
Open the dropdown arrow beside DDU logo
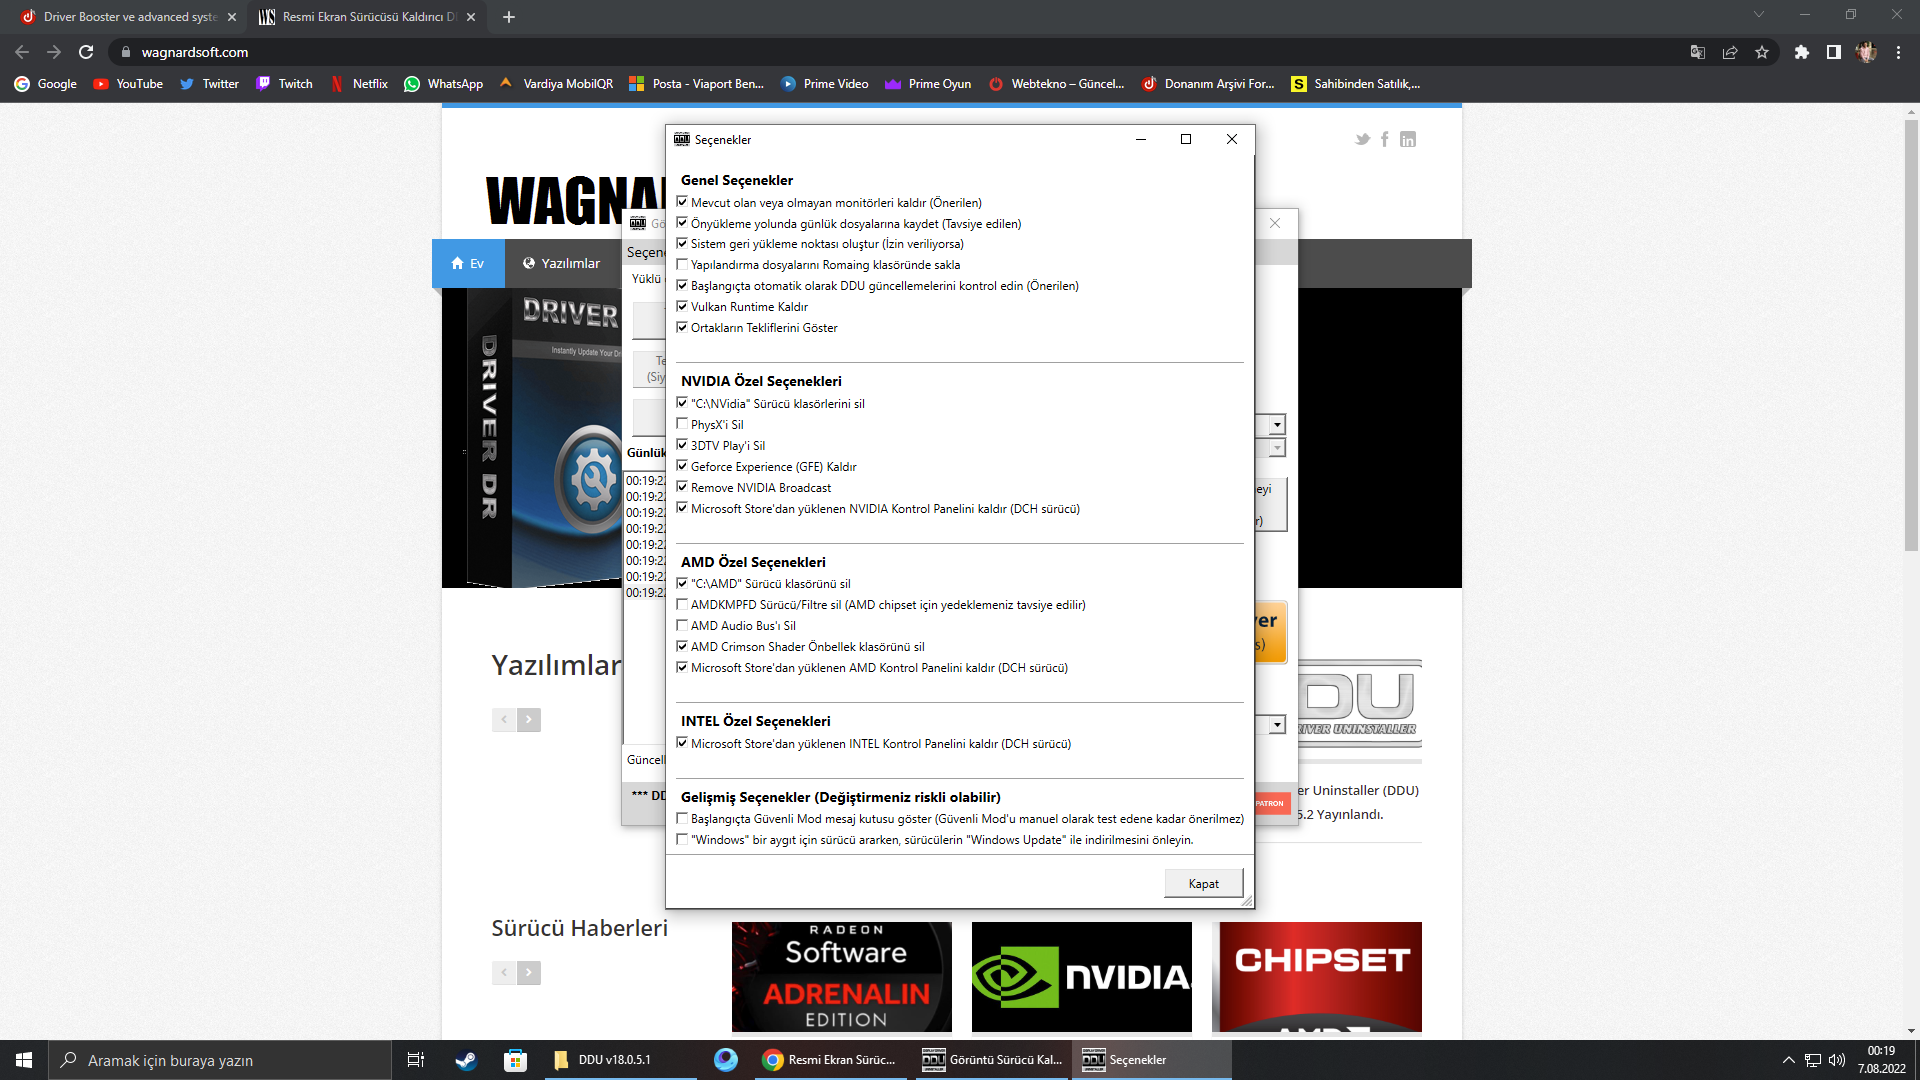click(1277, 725)
